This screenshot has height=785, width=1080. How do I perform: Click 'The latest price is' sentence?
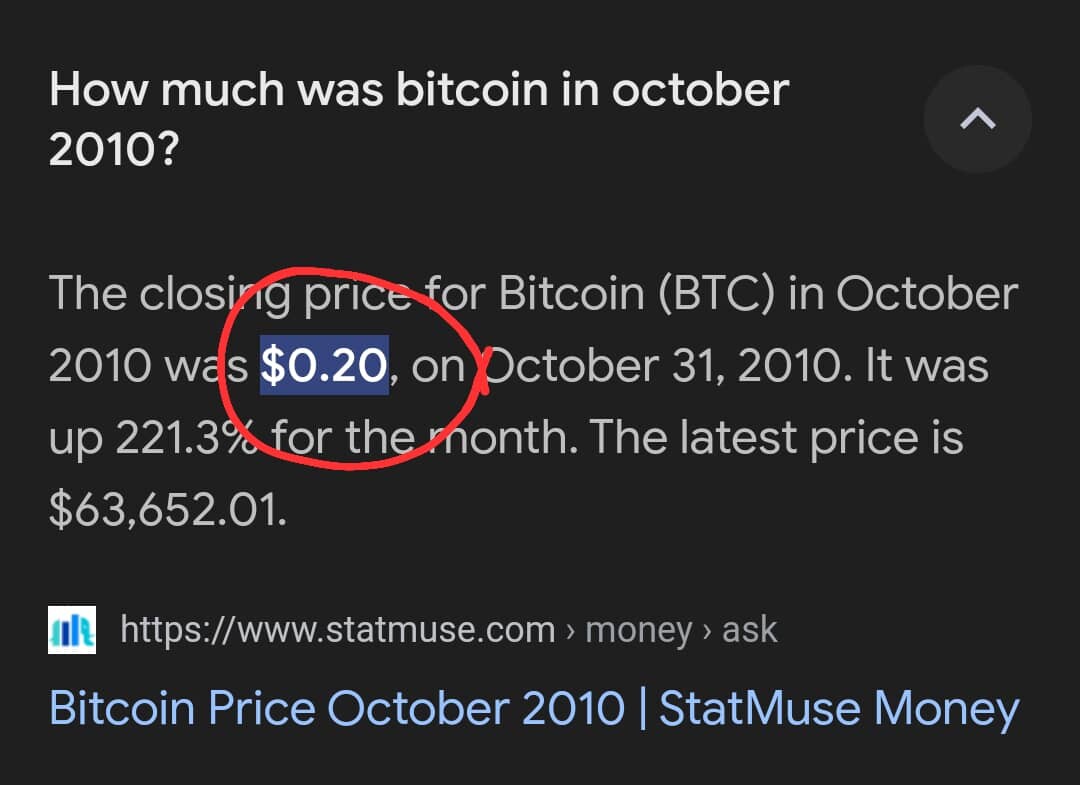pyautogui.click(x=776, y=438)
